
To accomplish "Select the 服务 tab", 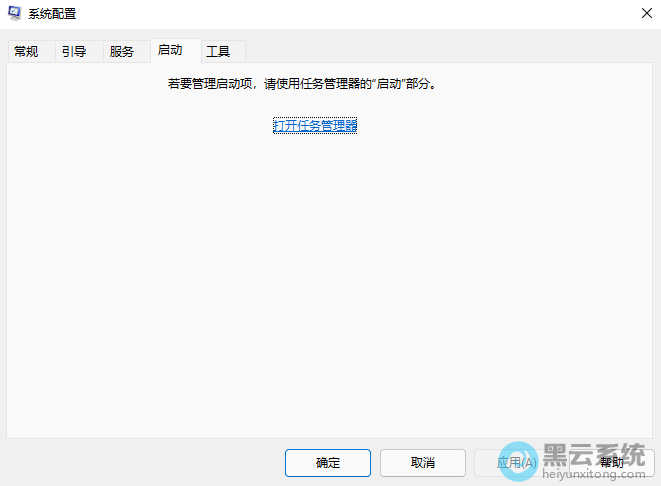I will click(121, 52).
